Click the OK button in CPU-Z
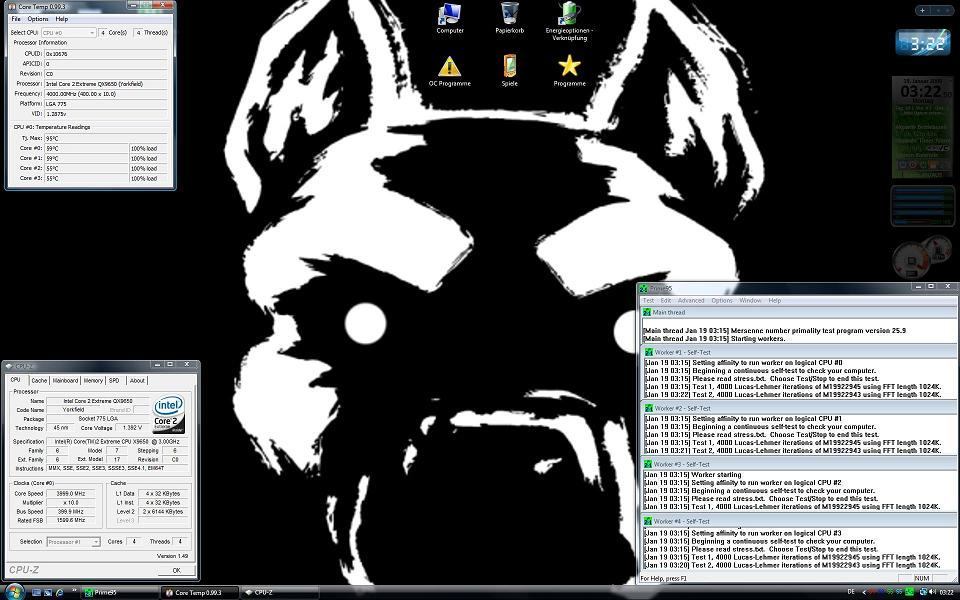Screen dimensions: 960x600 177,570
